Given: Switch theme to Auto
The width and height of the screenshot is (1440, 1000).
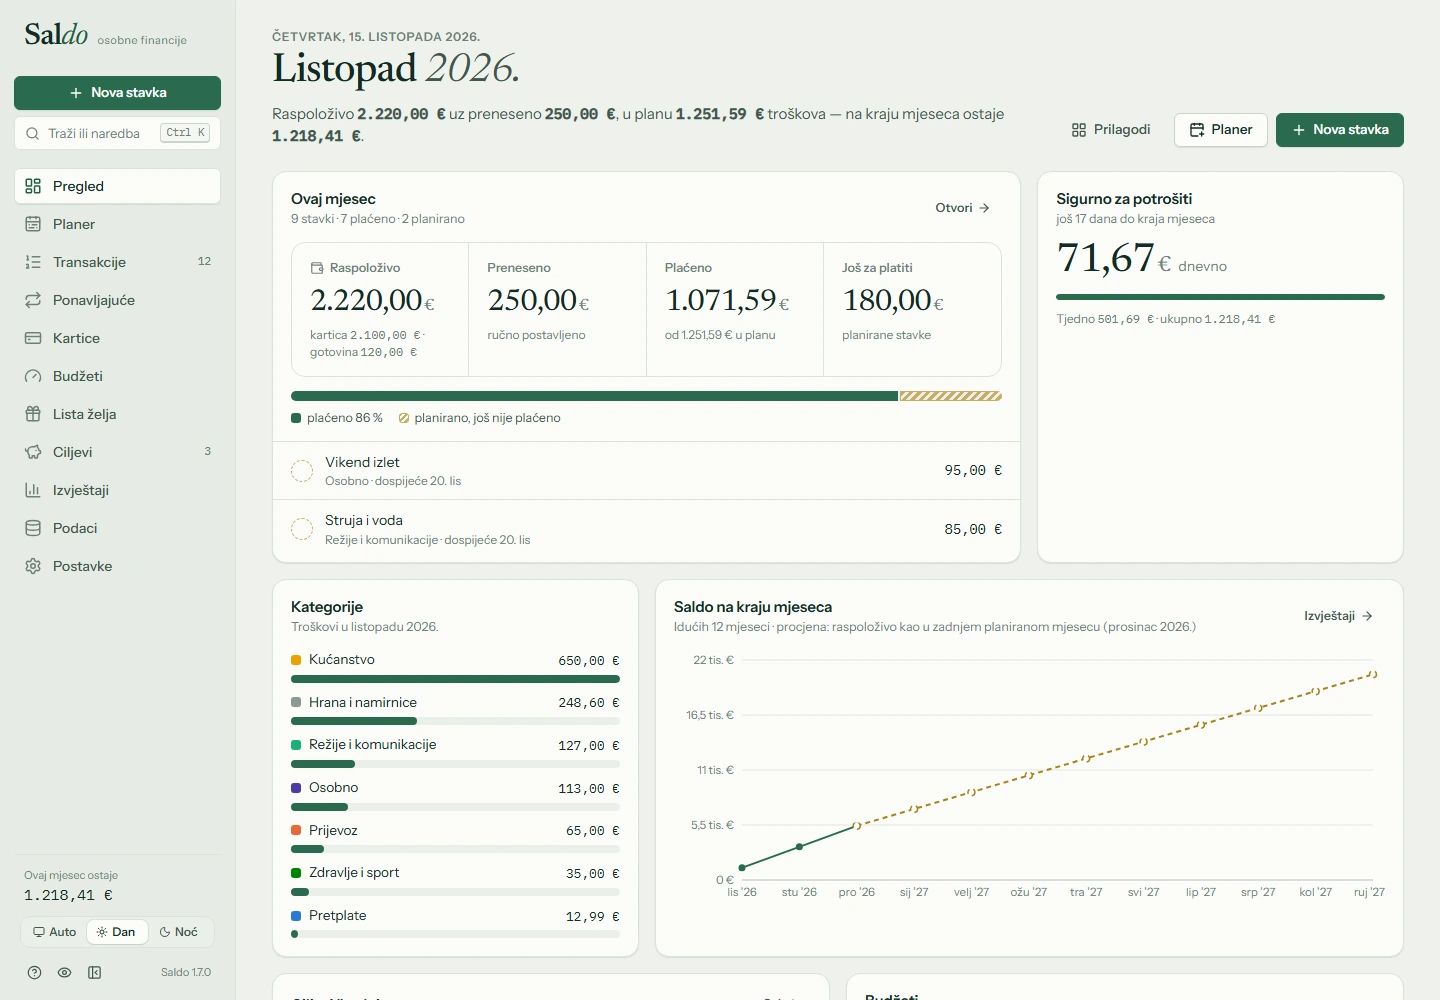Looking at the screenshot, I should tap(55, 932).
